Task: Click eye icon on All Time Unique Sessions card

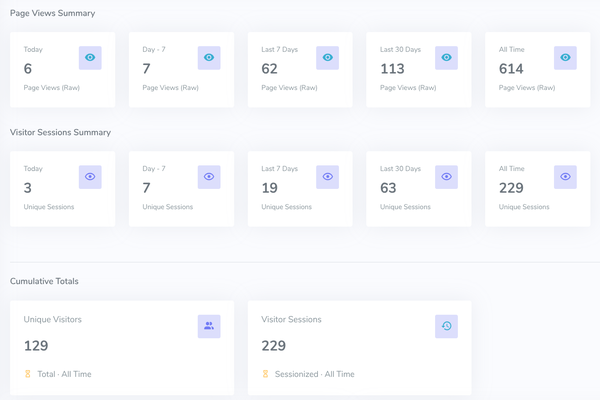Action: [565, 177]
